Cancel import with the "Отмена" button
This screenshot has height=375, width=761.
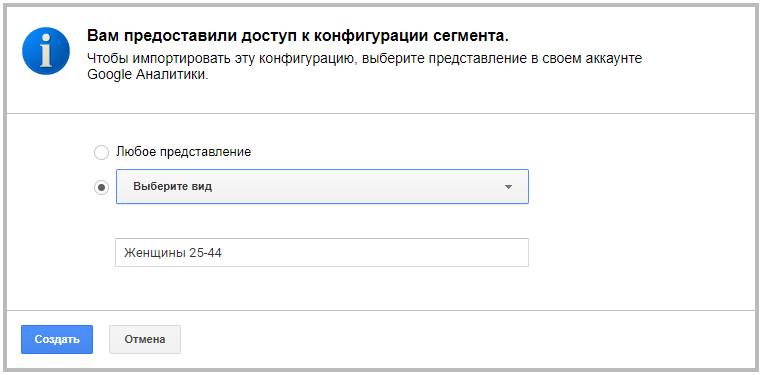[145, 339]
